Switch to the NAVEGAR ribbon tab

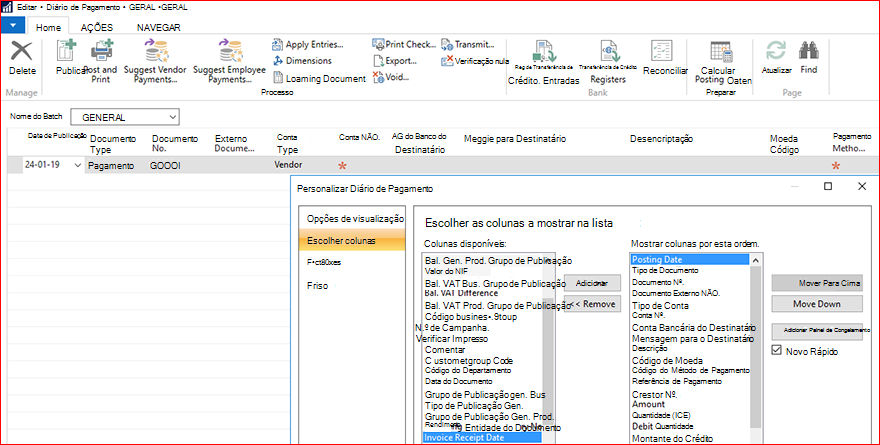[x=159, y=27]
